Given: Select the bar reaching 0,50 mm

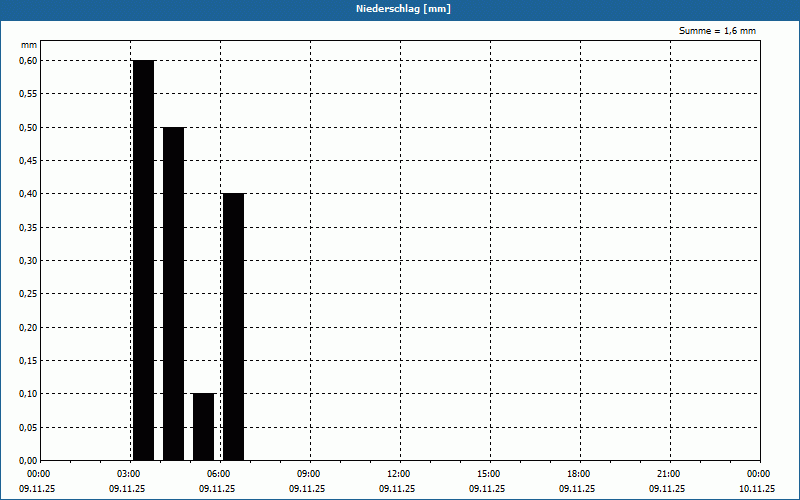Looking at the screenshot, I should click(173, 293).
